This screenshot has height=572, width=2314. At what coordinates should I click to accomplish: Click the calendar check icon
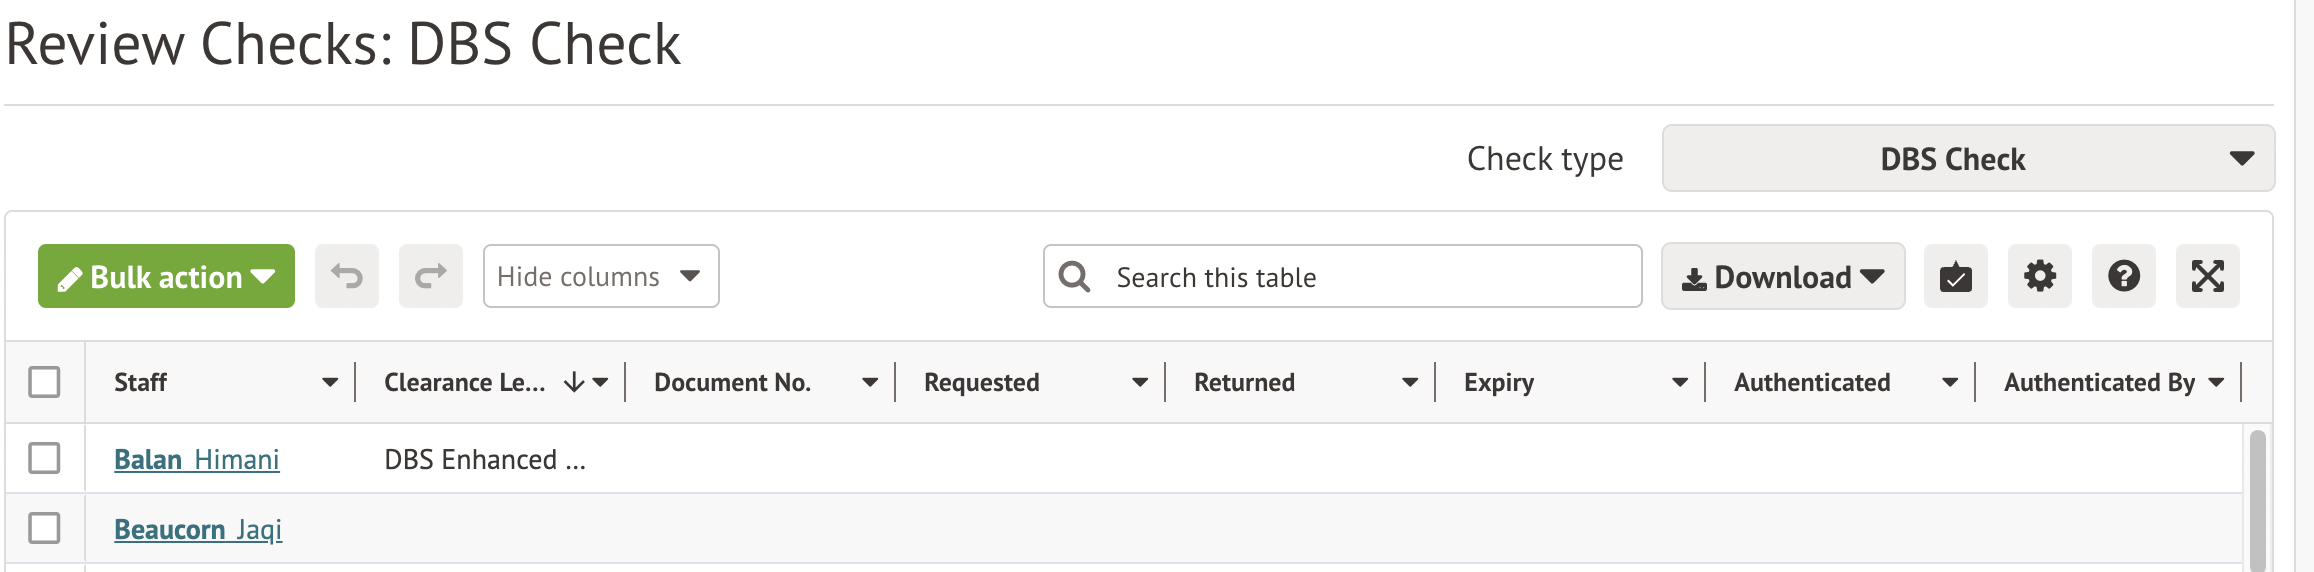[1956, 276]
